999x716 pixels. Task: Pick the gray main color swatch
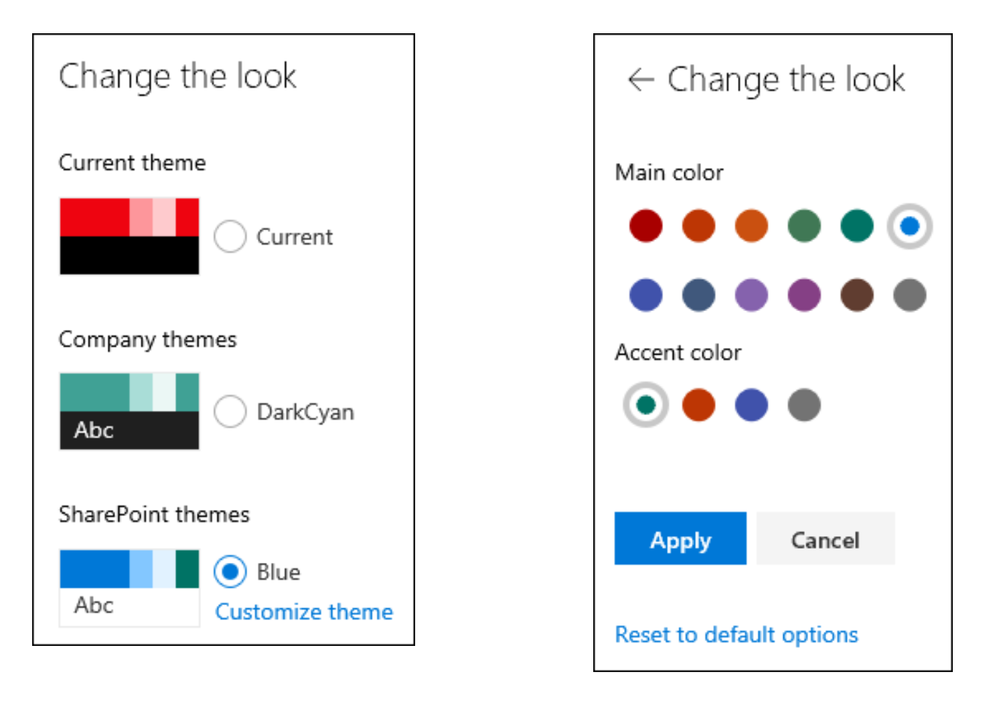pos(910,295)
